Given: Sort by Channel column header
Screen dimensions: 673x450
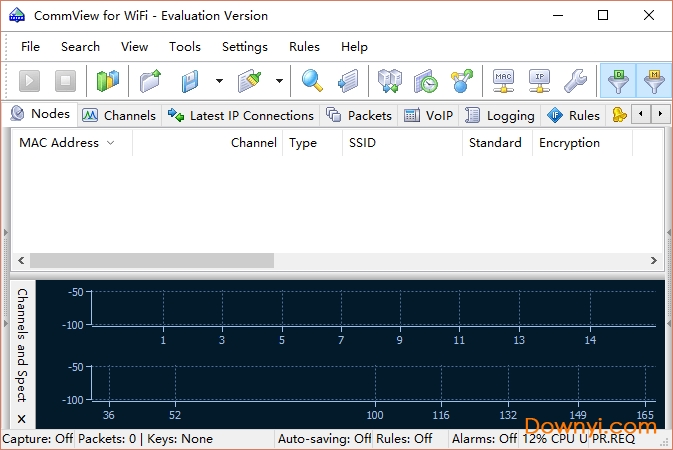Looking at the screenshot, I should point(207,143).
